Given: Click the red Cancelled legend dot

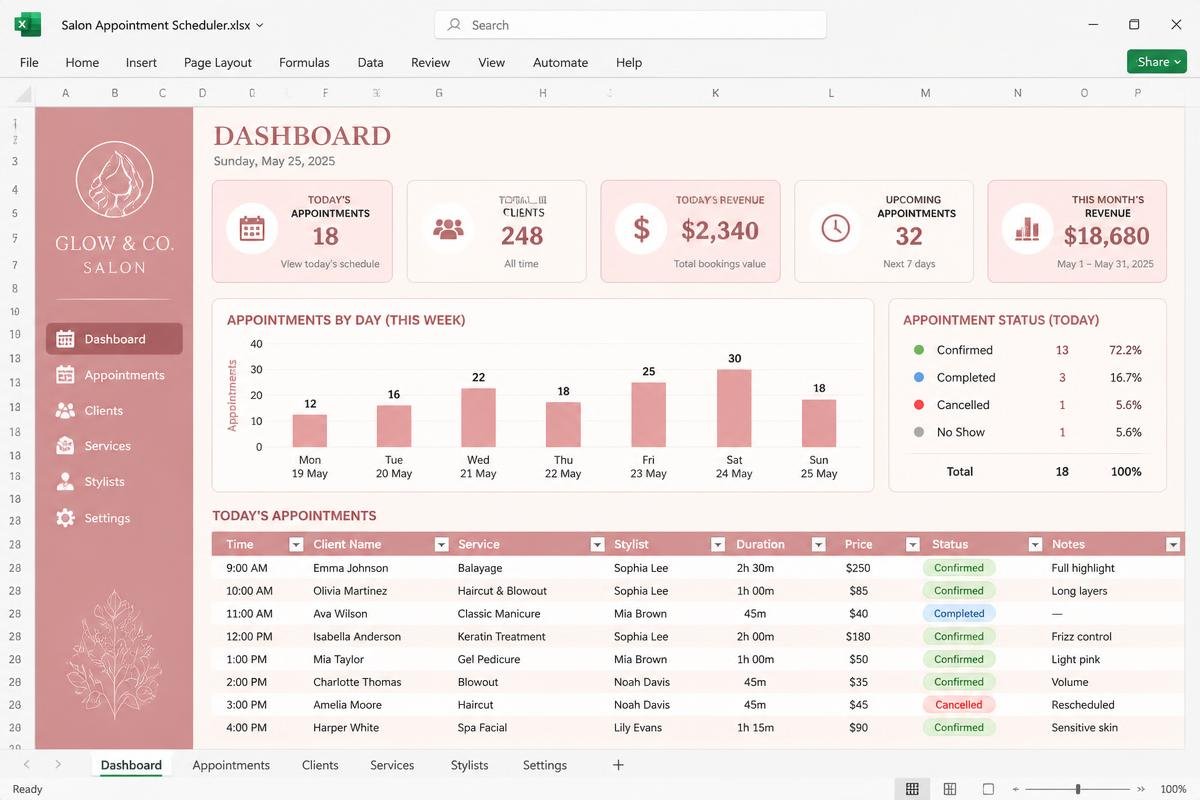Looking at the screenshot, I should (918, 405).
